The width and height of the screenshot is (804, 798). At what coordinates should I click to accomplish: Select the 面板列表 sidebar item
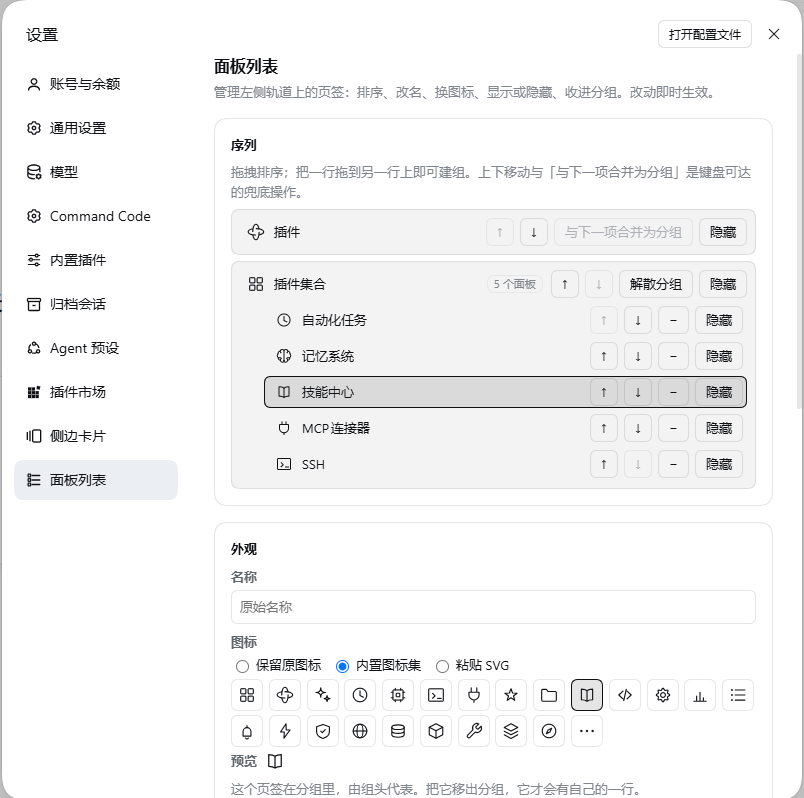click(x=96, y=480)
